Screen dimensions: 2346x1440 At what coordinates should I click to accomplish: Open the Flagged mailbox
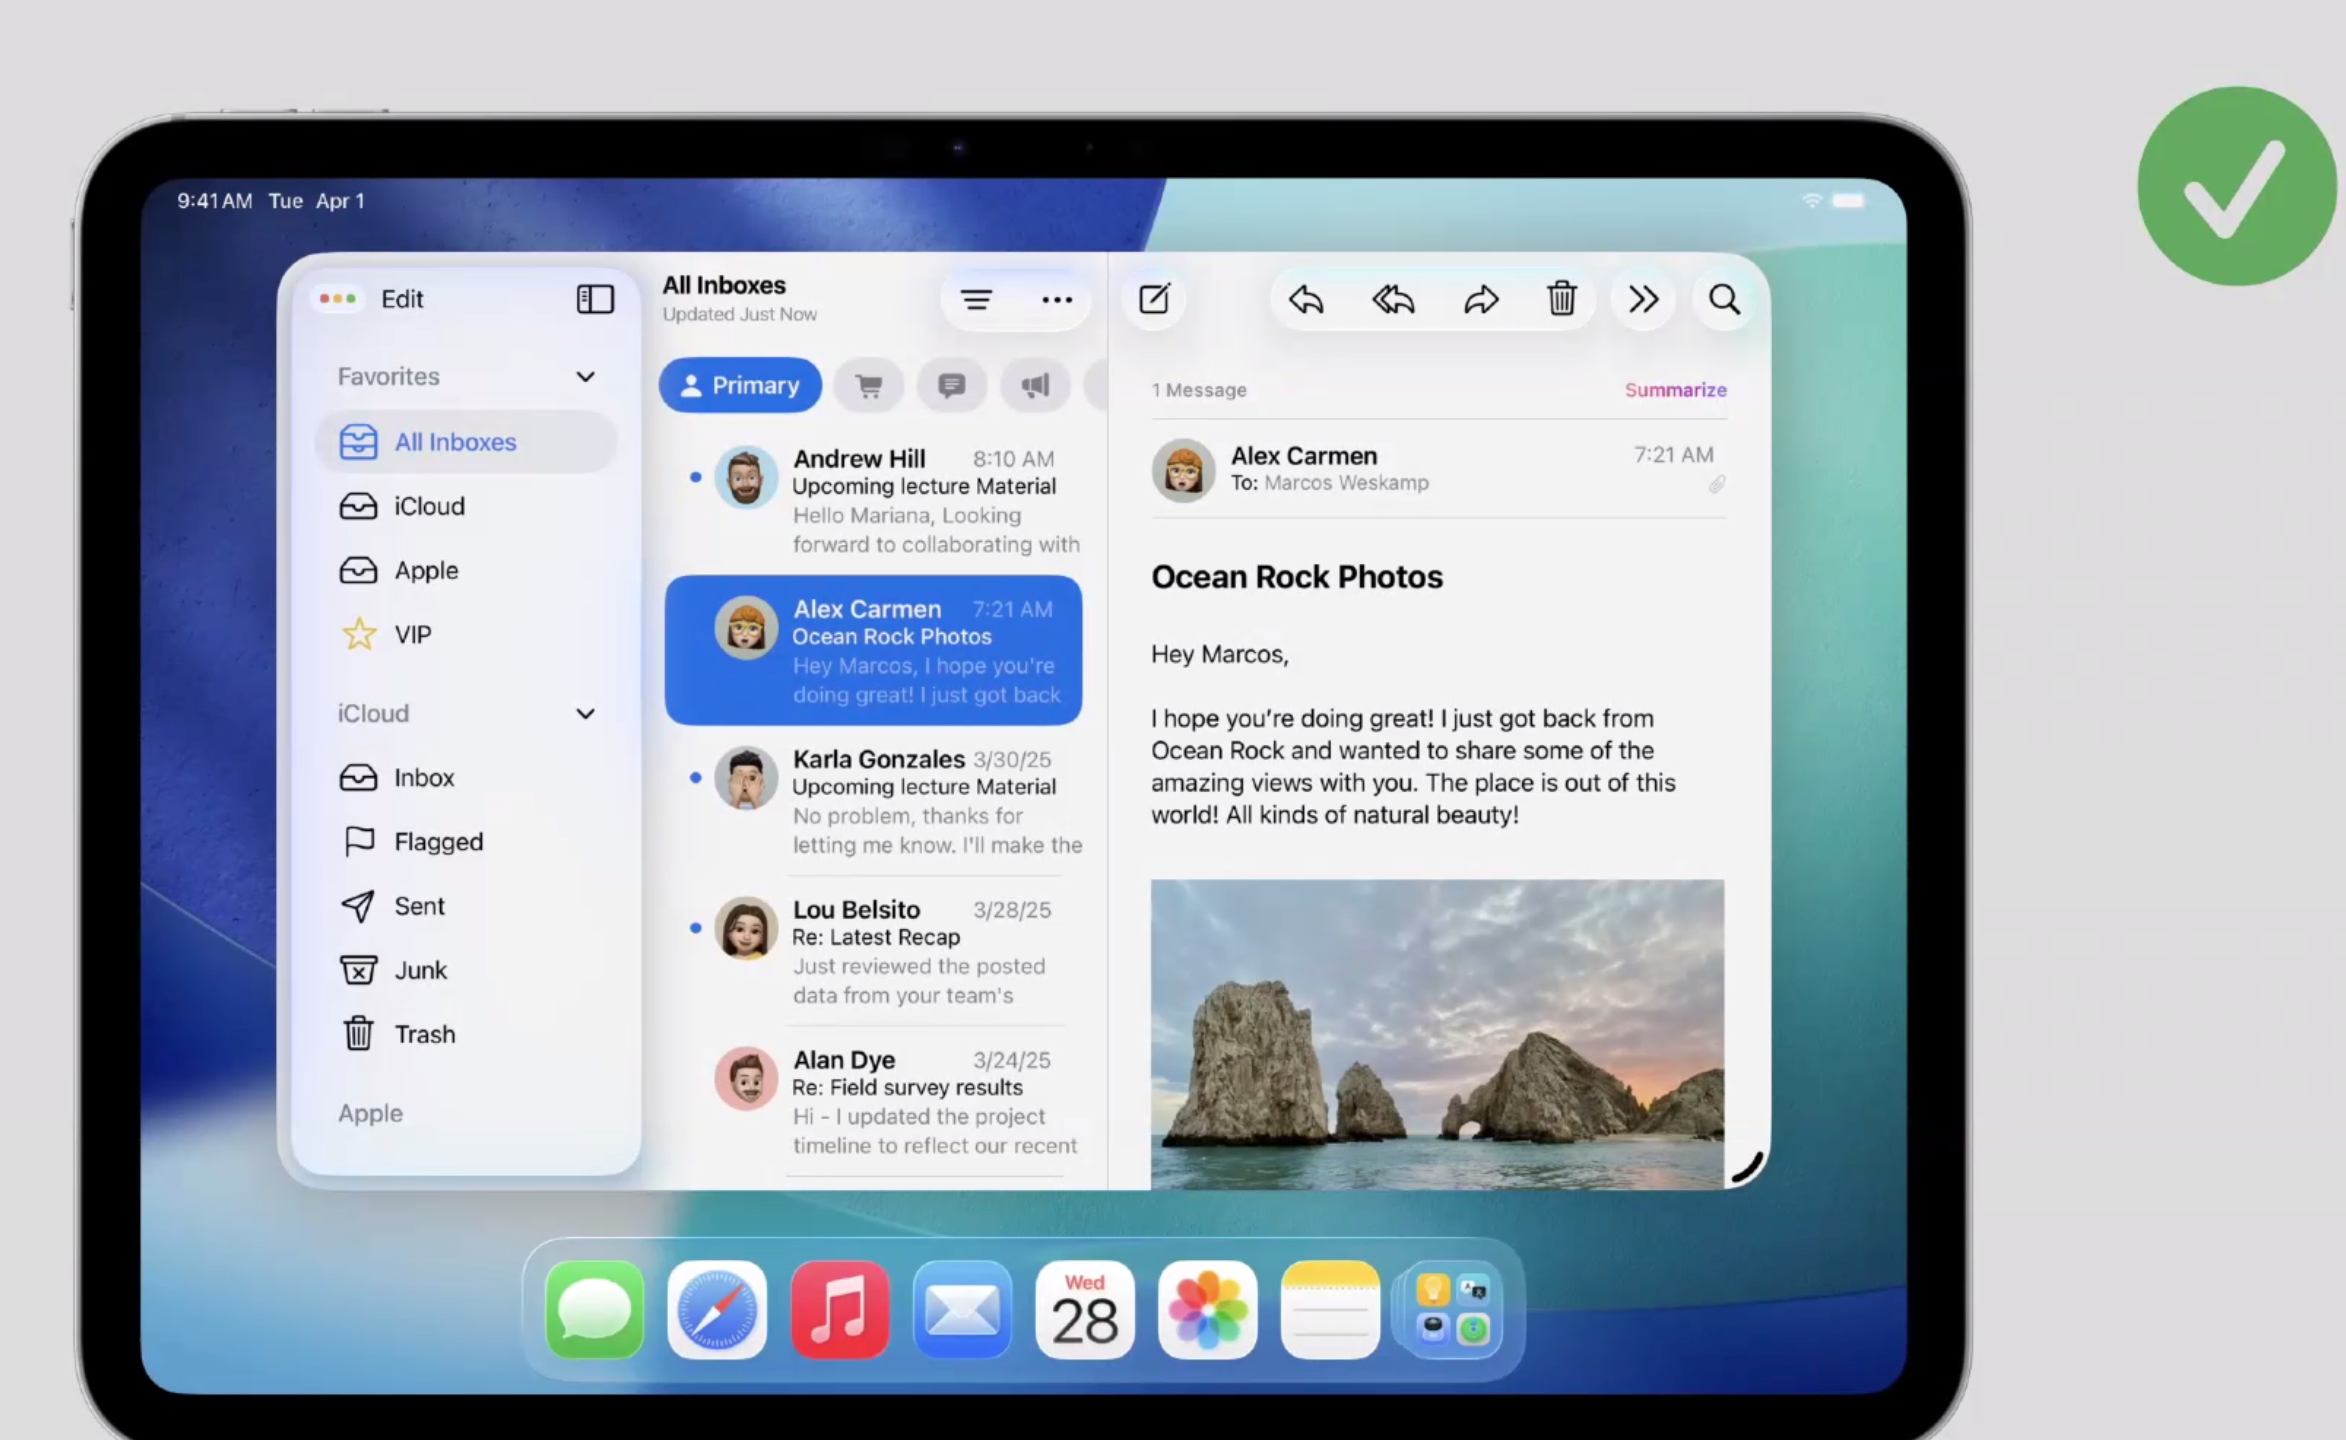(438, 842)
